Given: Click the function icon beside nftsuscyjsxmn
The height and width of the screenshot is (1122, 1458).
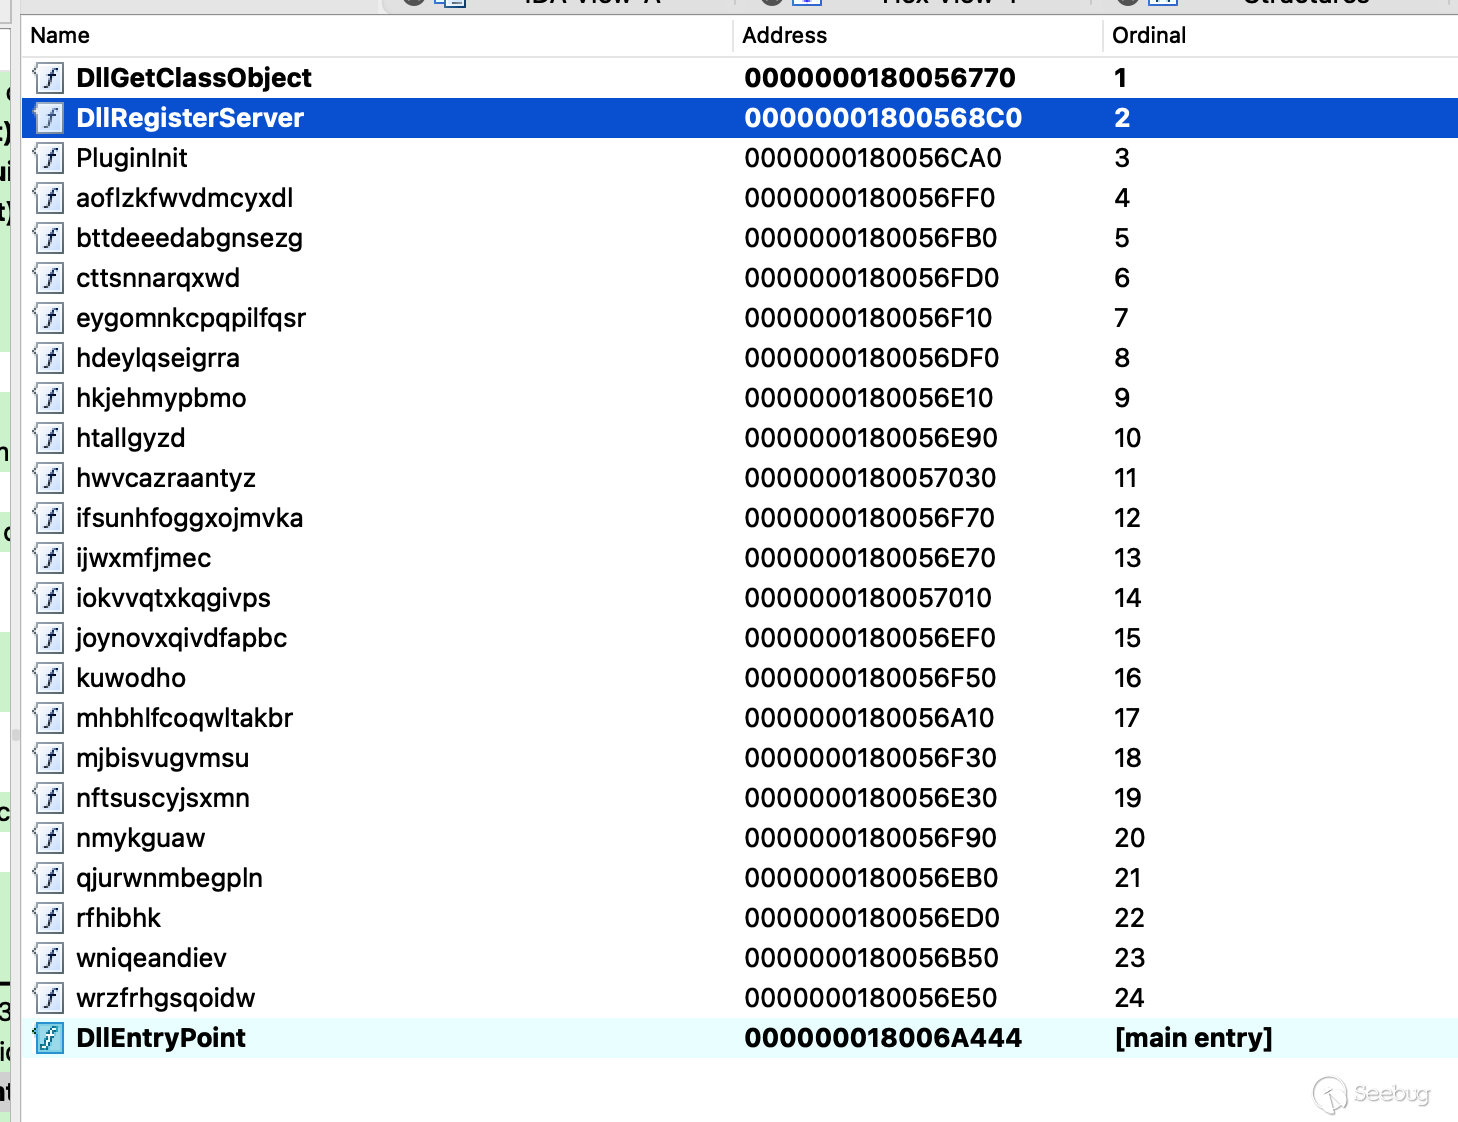Looking at the screenshot, I should coord(49,797).
